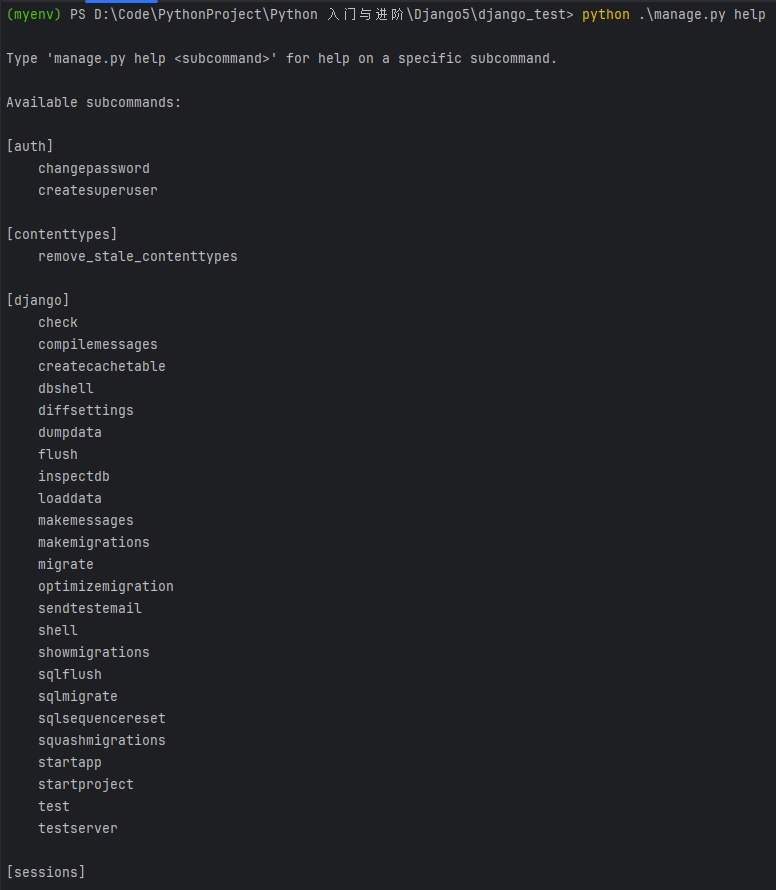The height and width of the screenshot is (890, 776).
Task: Click the 'migrate' subcommand line
Action: click(66, 565)
